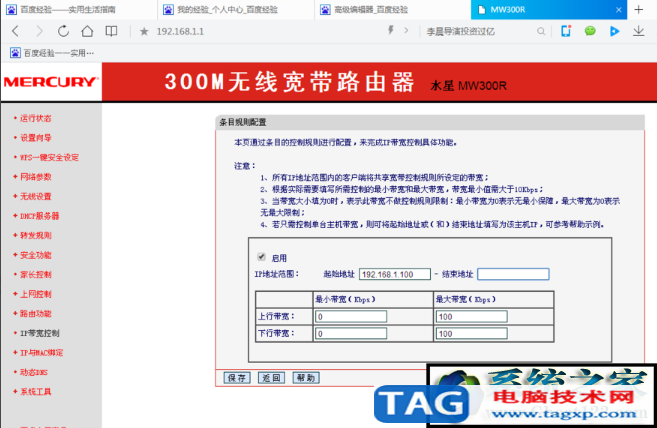Viewport: 657px width, 428px height.
Task: Expand the 上网控制 sidebar menu
Action: click(36, 294)
